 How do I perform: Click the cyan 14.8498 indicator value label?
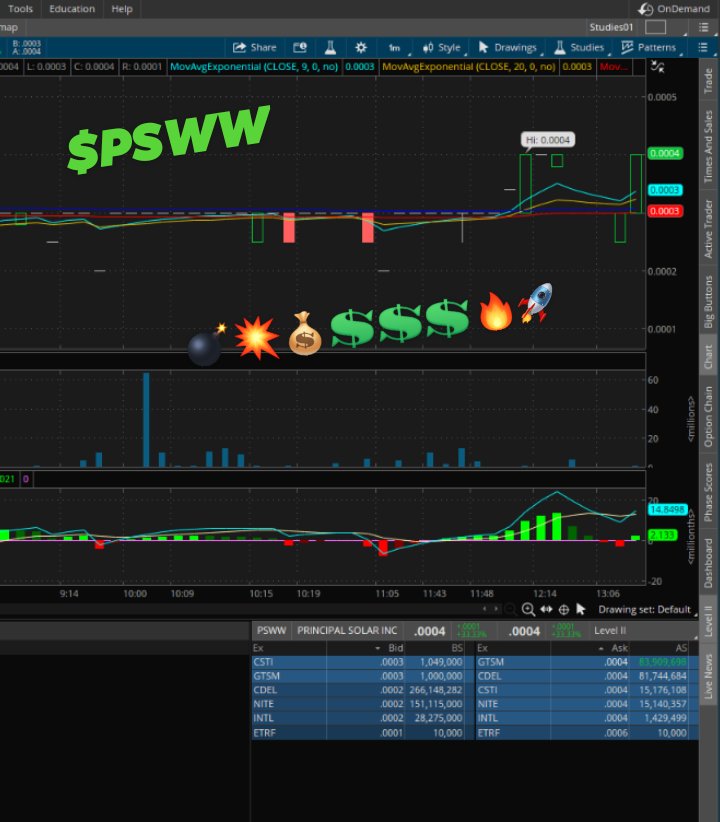pos(667,510)
